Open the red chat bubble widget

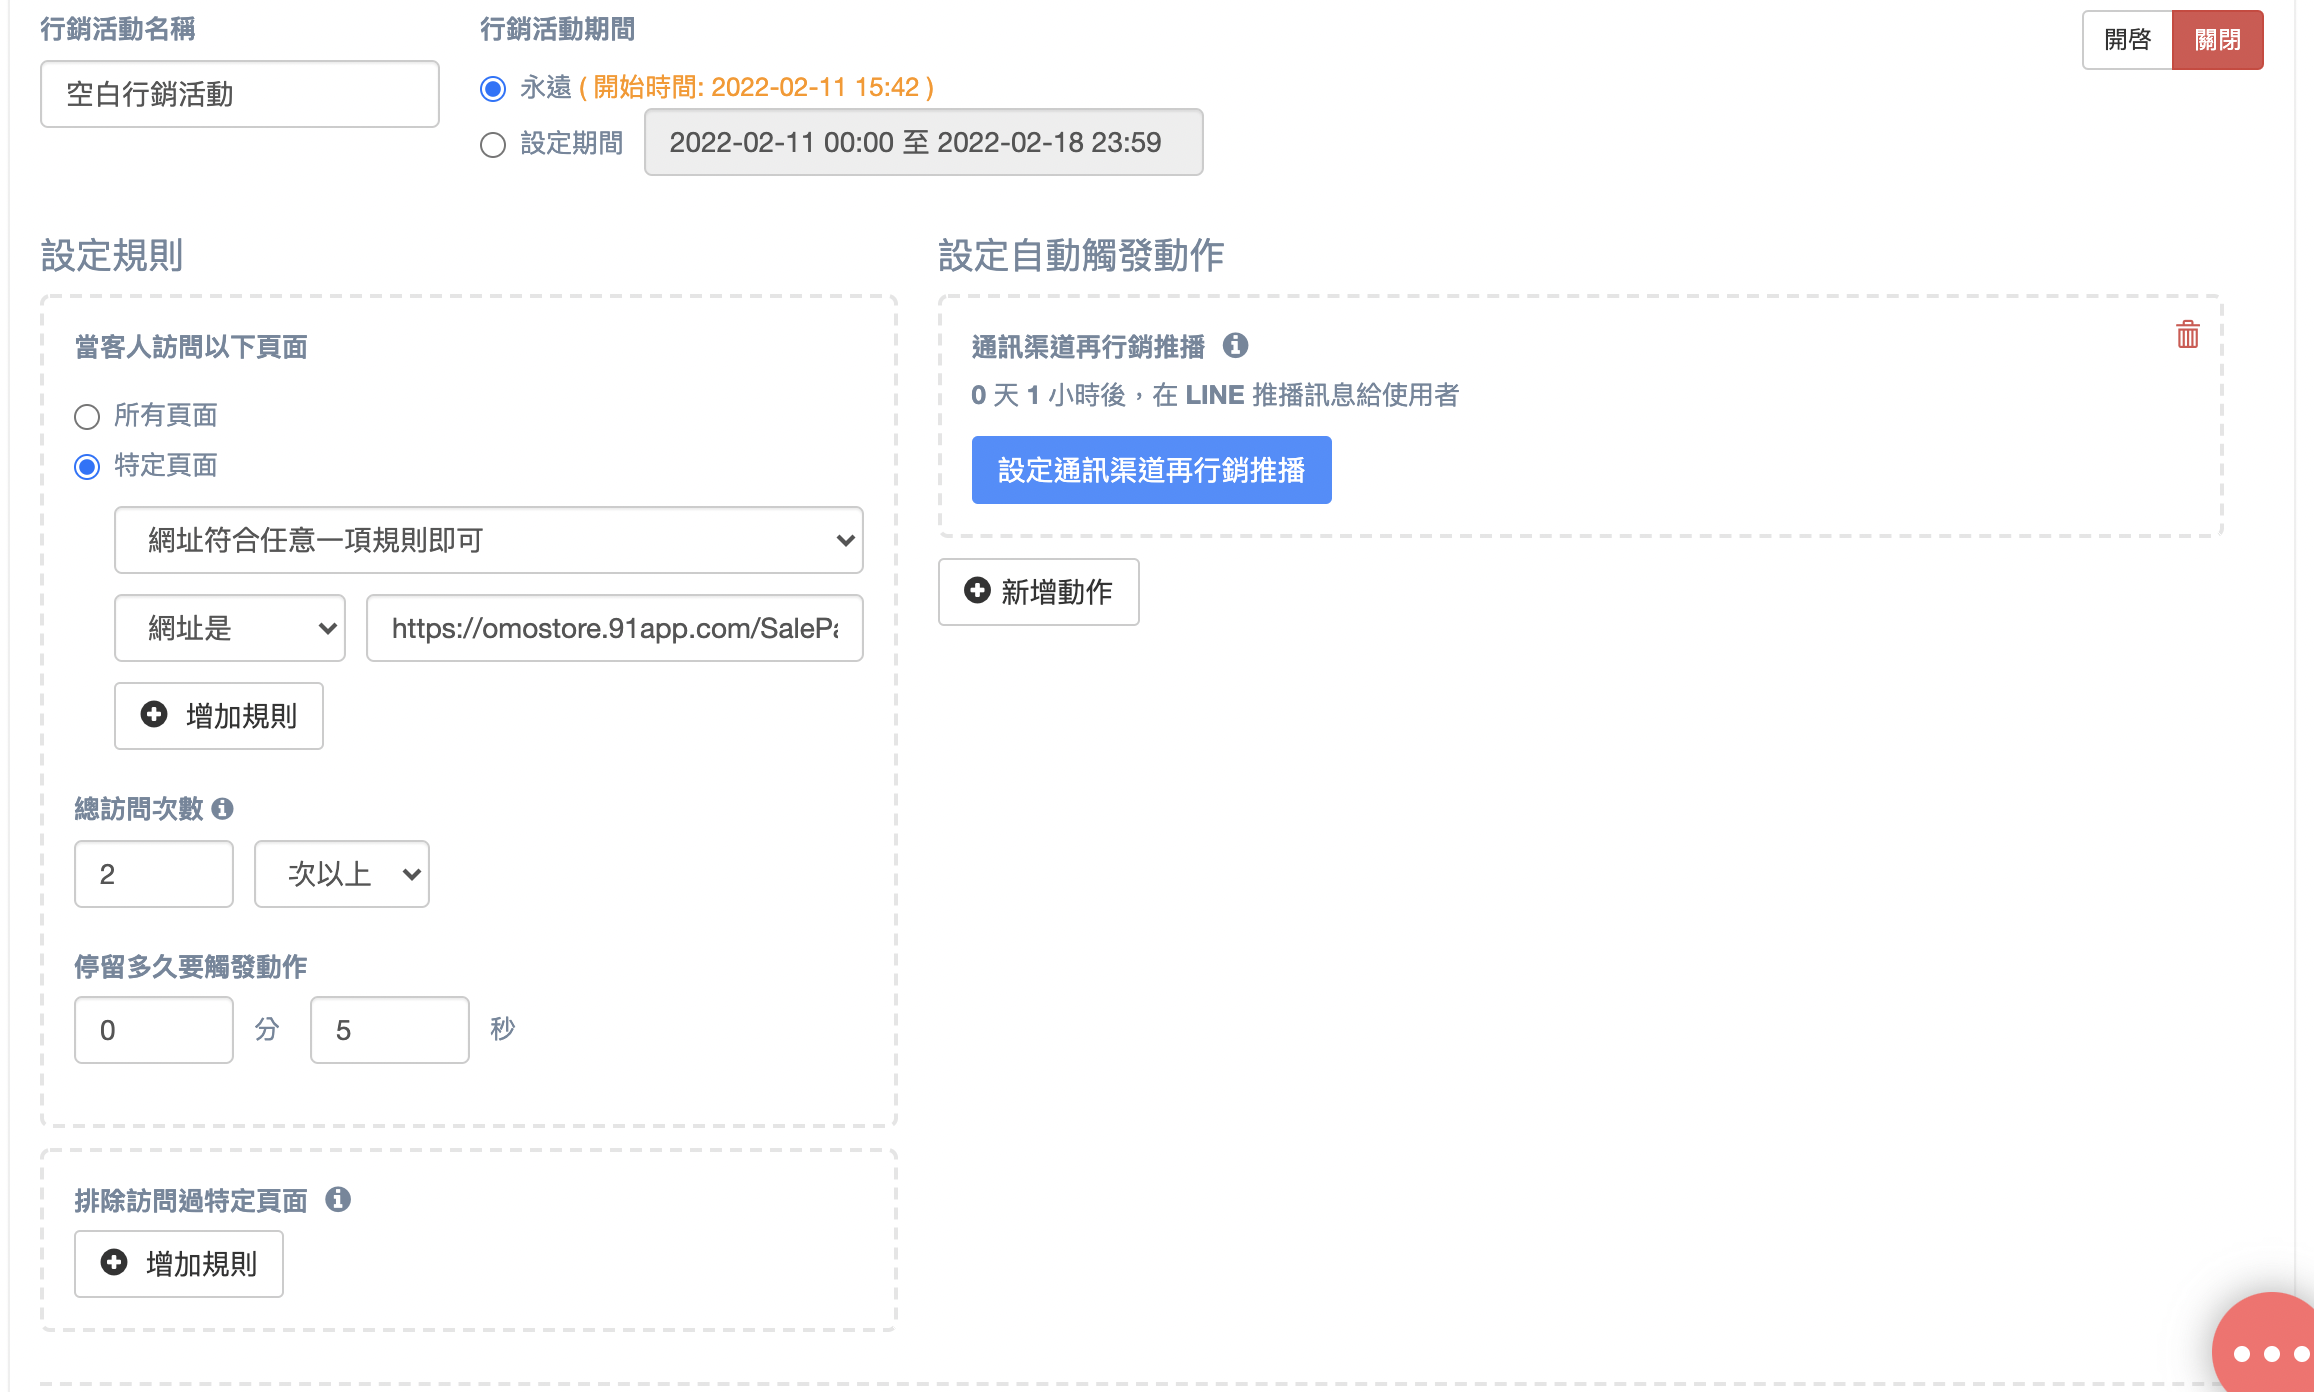click(2265, 1344)
